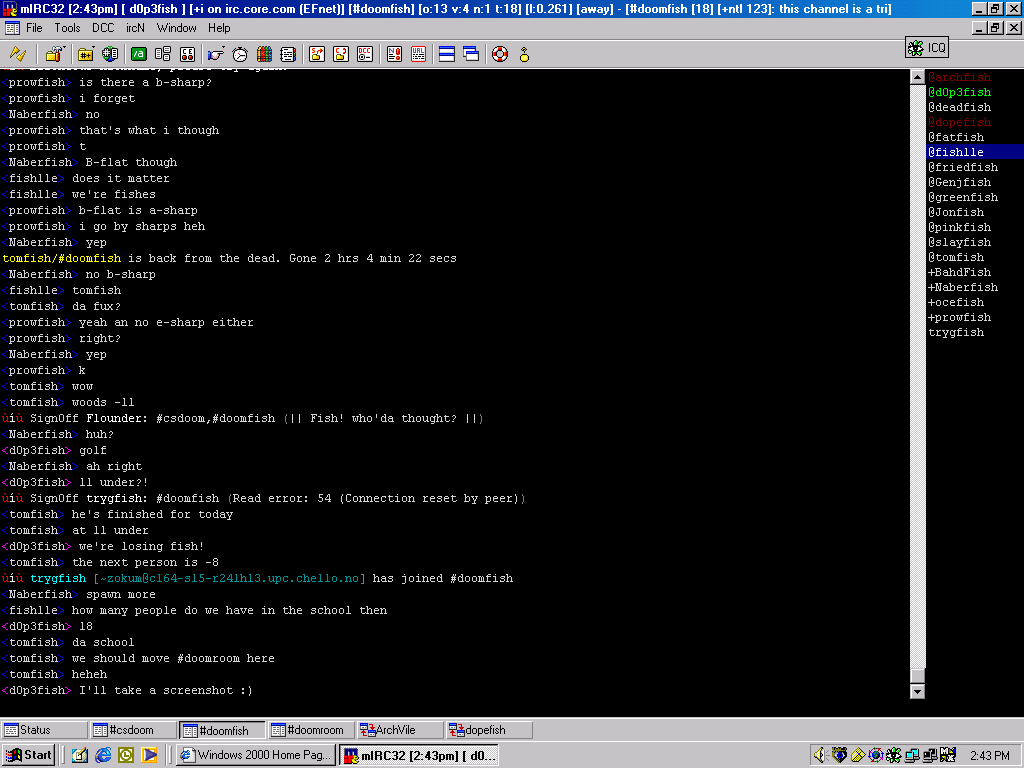Open Internet Explorer from quick launch
Viewport: 1024px width, 768px height.
(103, 755)
